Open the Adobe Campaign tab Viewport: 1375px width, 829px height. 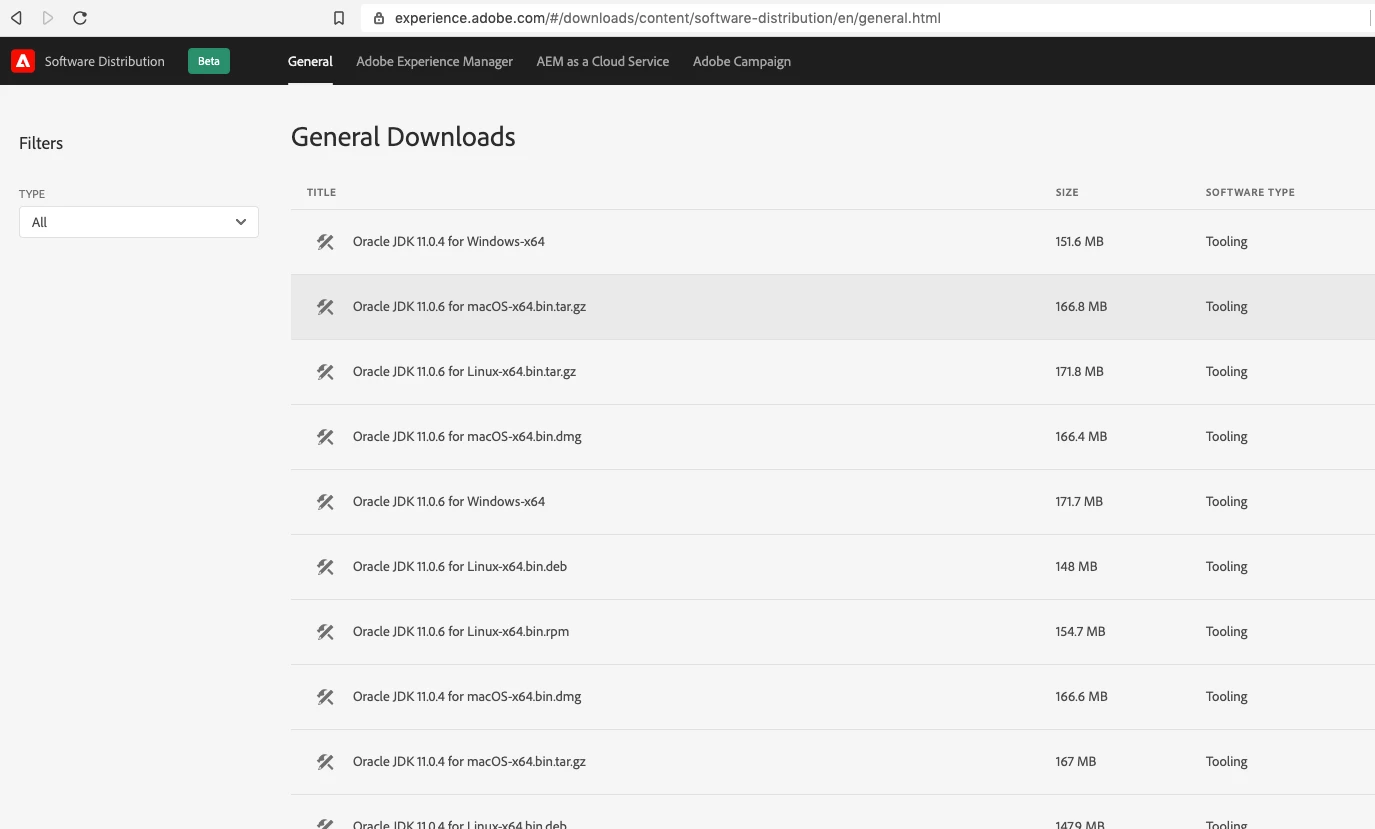742,61
